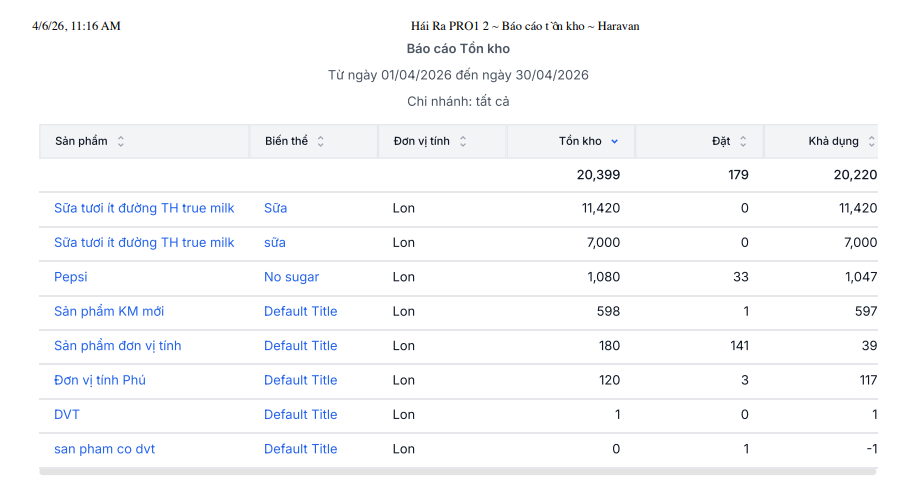Open the Sản phẩm đơn vị tính link
Image resolution: width=910 pixels, height=501 pixels.
(x=117, y=346)
